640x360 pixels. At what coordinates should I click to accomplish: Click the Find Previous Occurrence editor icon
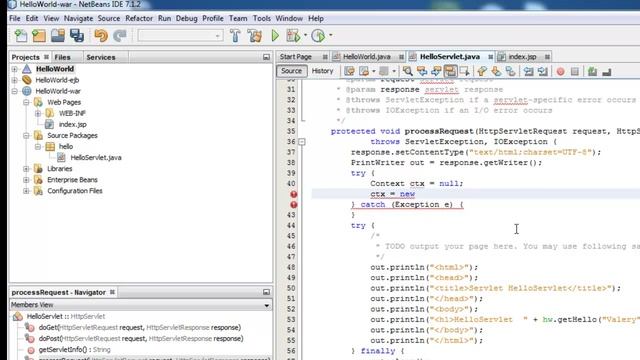[x=422, y=71]
